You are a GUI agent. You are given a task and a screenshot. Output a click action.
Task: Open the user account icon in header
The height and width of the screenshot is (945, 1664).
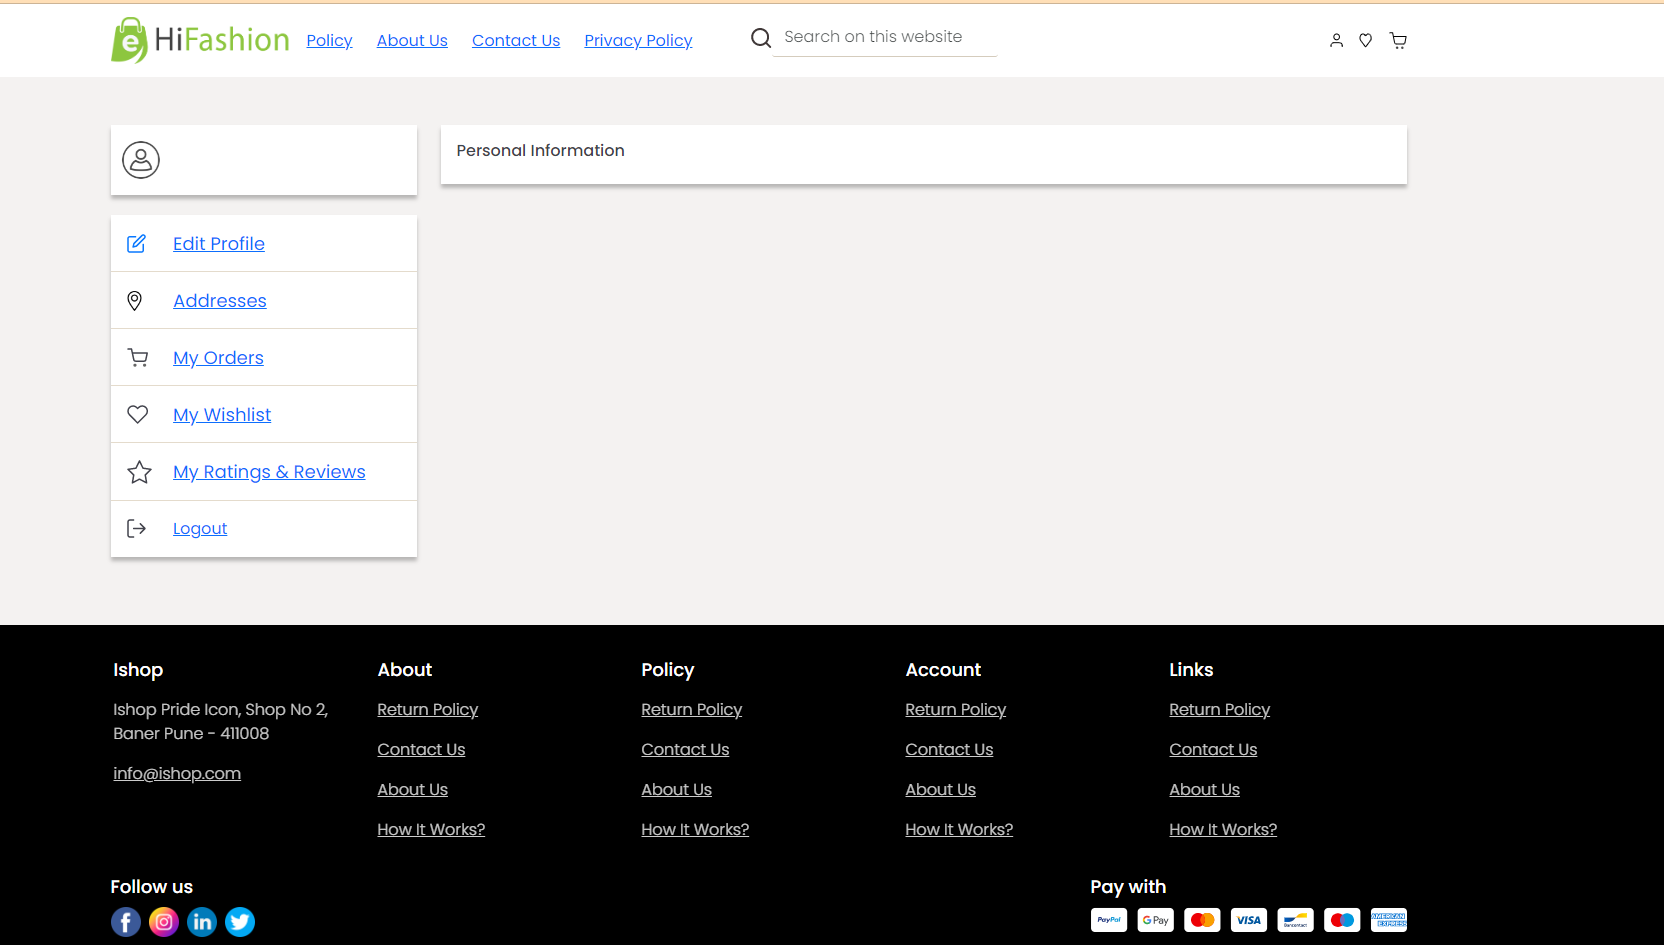click(1336, 40)
